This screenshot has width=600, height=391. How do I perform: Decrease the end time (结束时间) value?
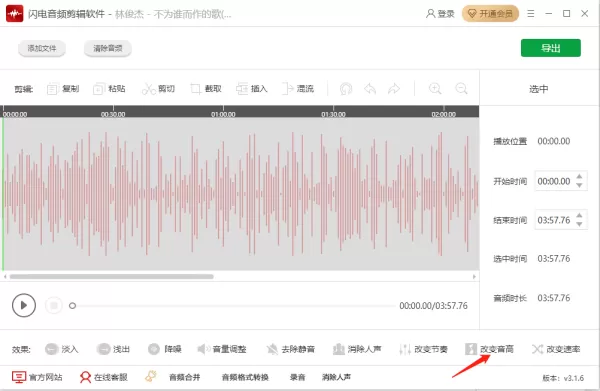[579, 224]
